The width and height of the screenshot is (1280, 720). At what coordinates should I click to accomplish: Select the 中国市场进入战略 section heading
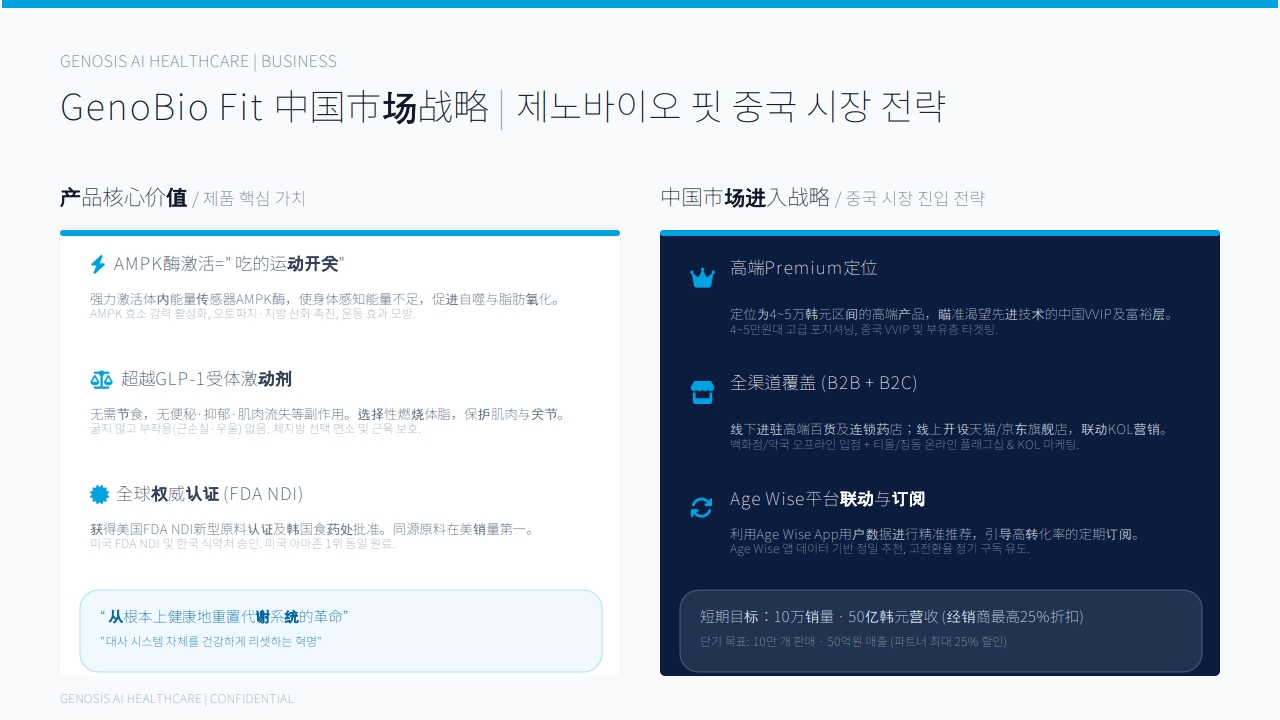click(x=745, y=198)
